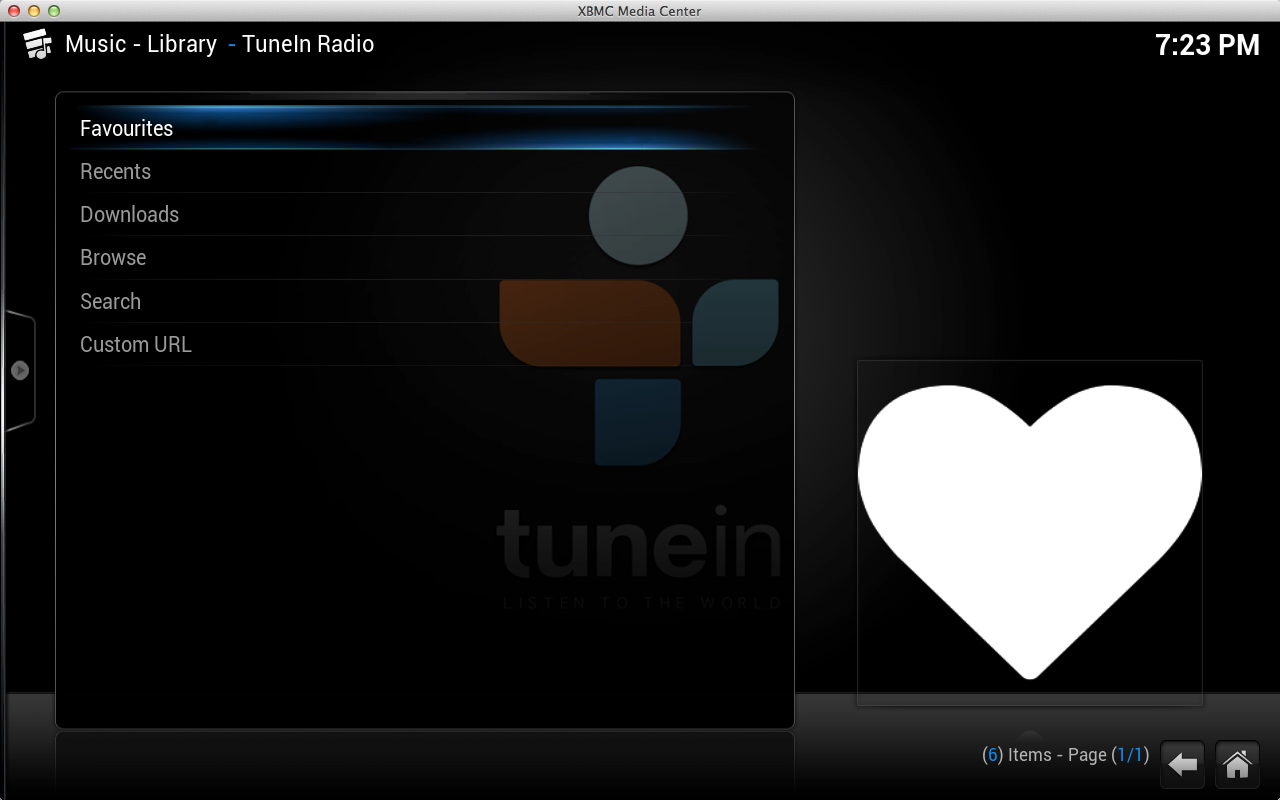Click the arrow on the left slide-out panel
The height and width of the screenshot is (800, 1280).
(x=20, y=369)
